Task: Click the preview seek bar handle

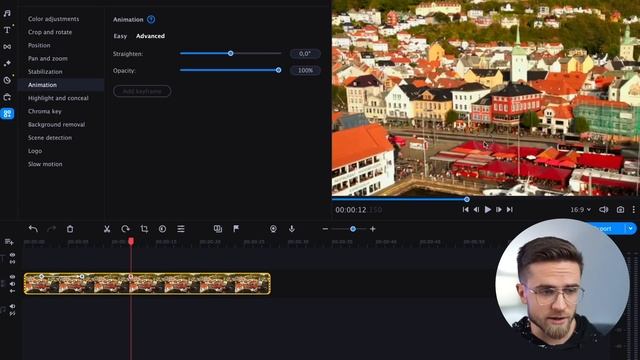Action: tap(467, 200)
